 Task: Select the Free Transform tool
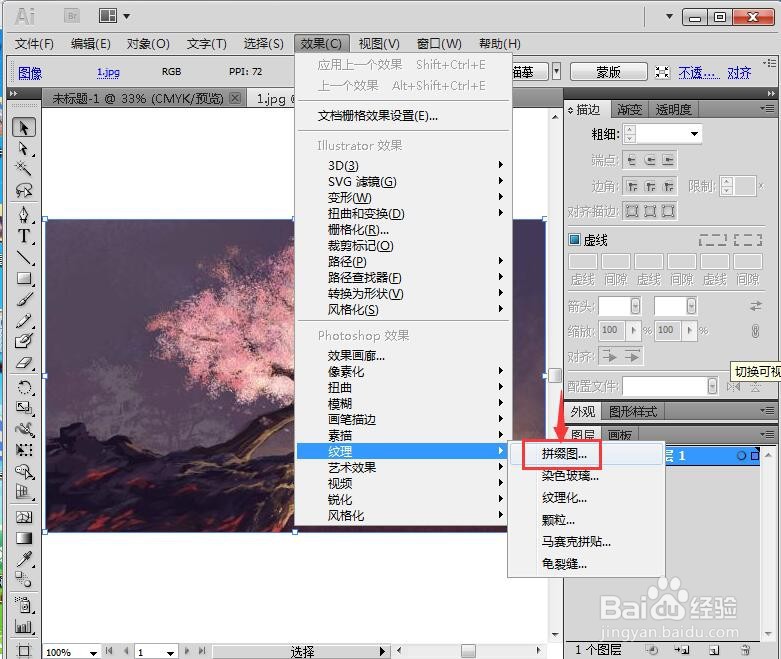(23, 450)
